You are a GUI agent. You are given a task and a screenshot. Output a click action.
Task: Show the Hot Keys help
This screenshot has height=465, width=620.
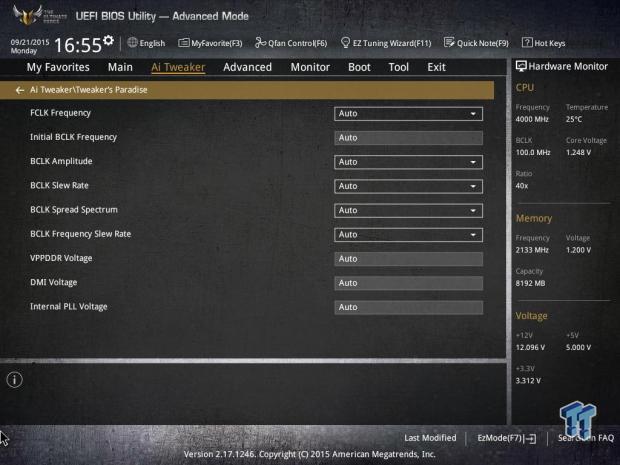544,43
